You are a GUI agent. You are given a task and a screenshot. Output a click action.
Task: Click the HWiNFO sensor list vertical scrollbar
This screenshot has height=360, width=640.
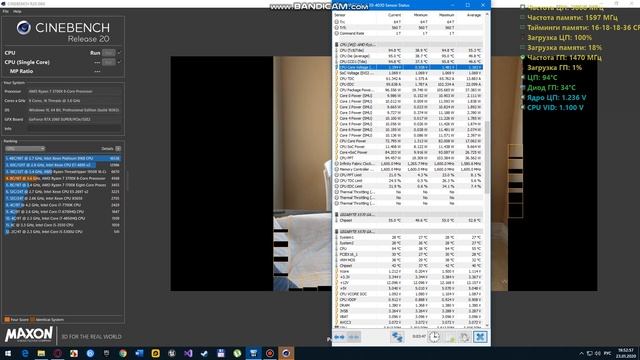487,158
